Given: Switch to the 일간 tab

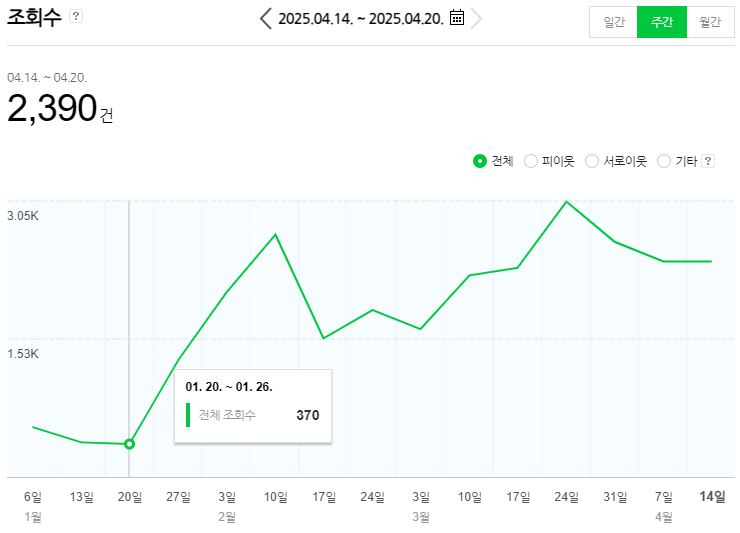Looking at the screenshot, I should [613, 22].
